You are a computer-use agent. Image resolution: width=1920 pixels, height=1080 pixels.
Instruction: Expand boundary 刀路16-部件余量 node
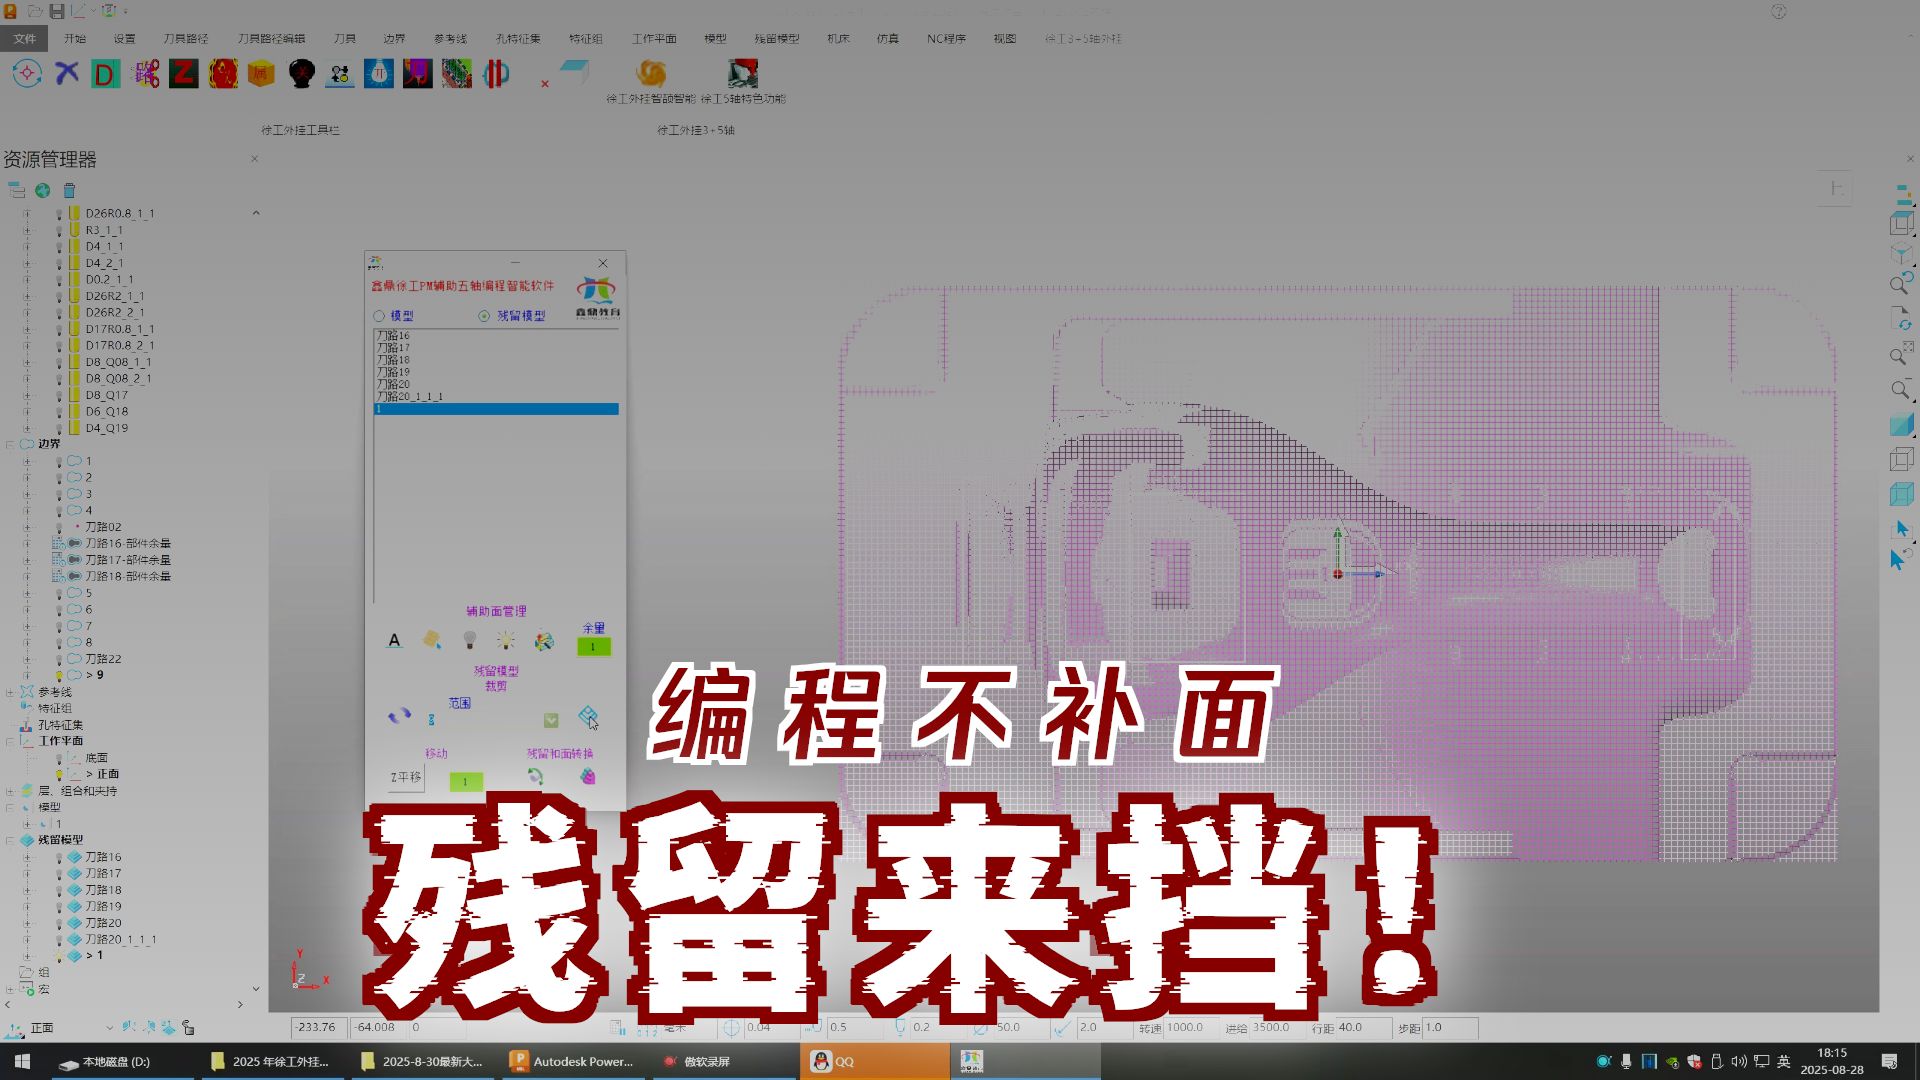pyautogui.click(x=27, y=544)
